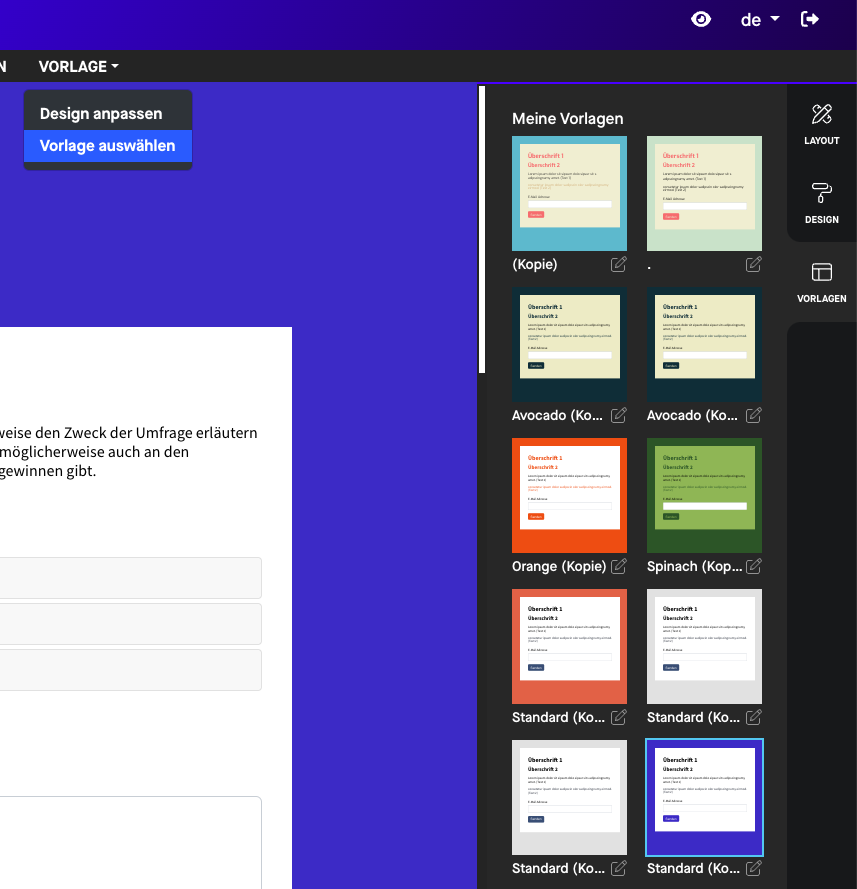Click edit icon for the dot-named template
The width and height of the screenshot is (857, 889).
pos(754,264)
